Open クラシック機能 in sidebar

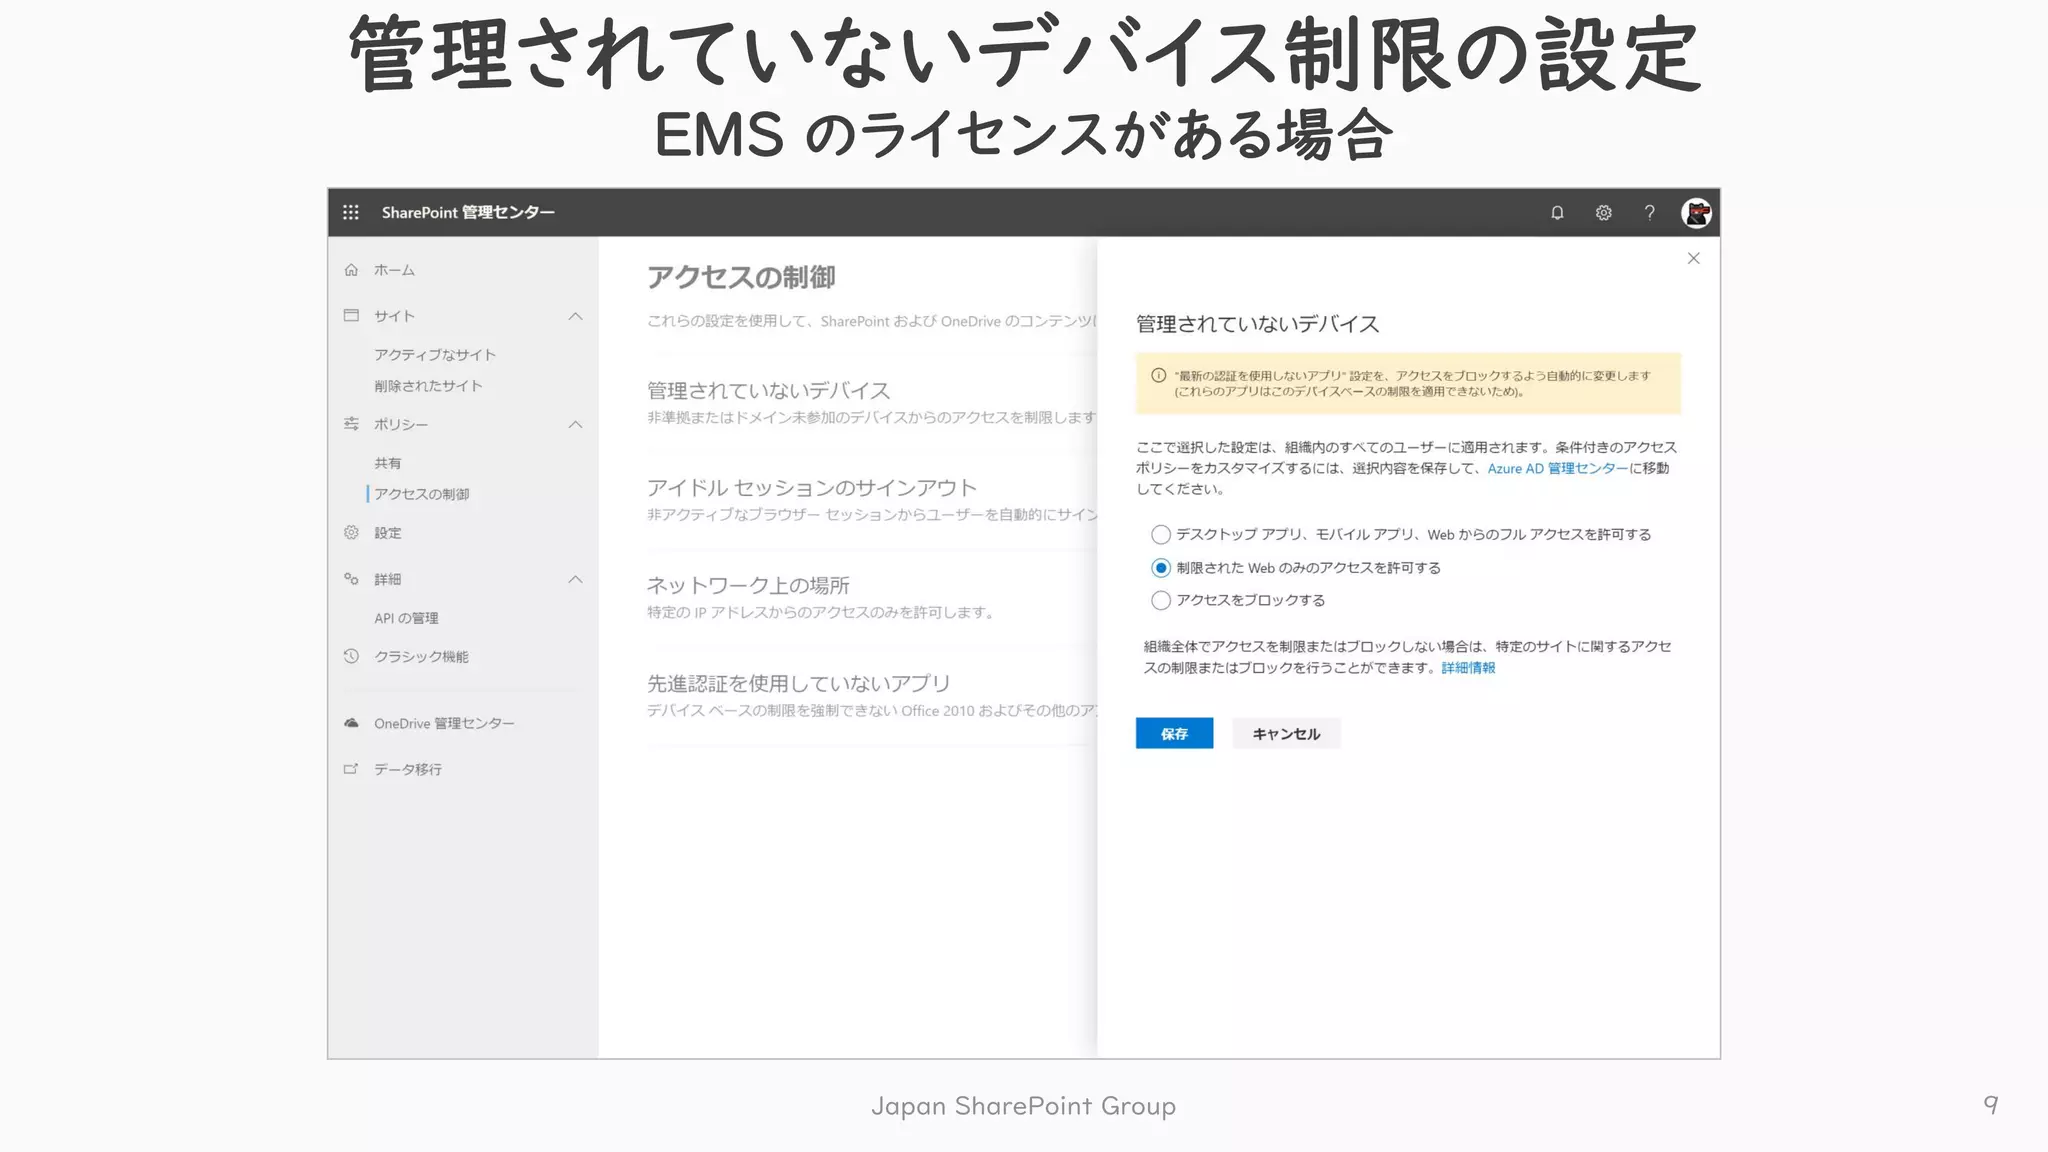point(421,657)
